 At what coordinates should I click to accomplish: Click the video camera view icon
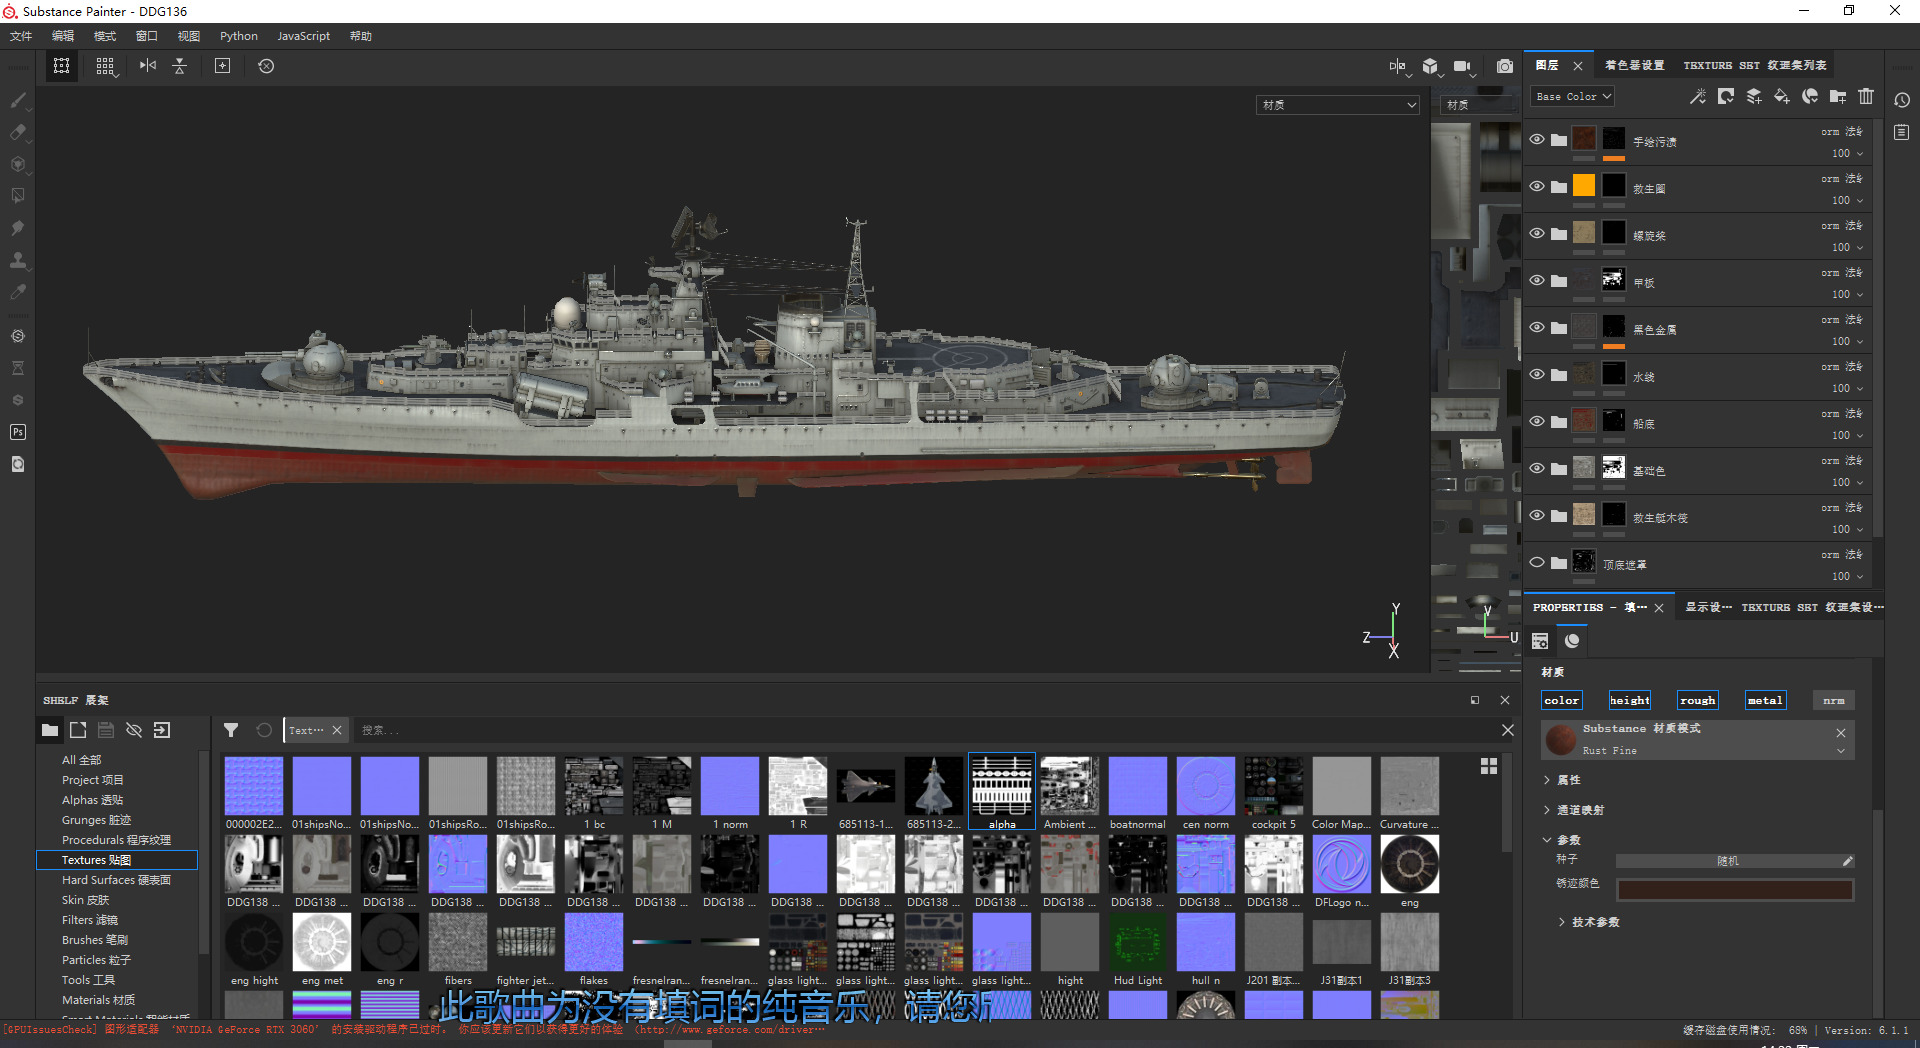pos(1463,66)
